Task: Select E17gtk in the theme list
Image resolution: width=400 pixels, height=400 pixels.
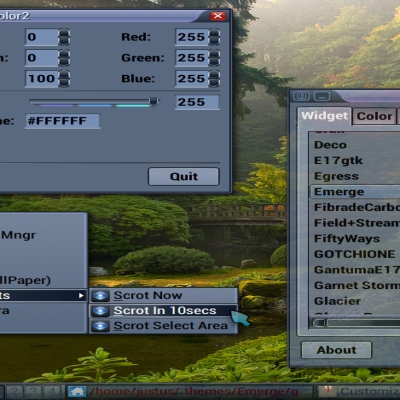Action: coord(355,161)
